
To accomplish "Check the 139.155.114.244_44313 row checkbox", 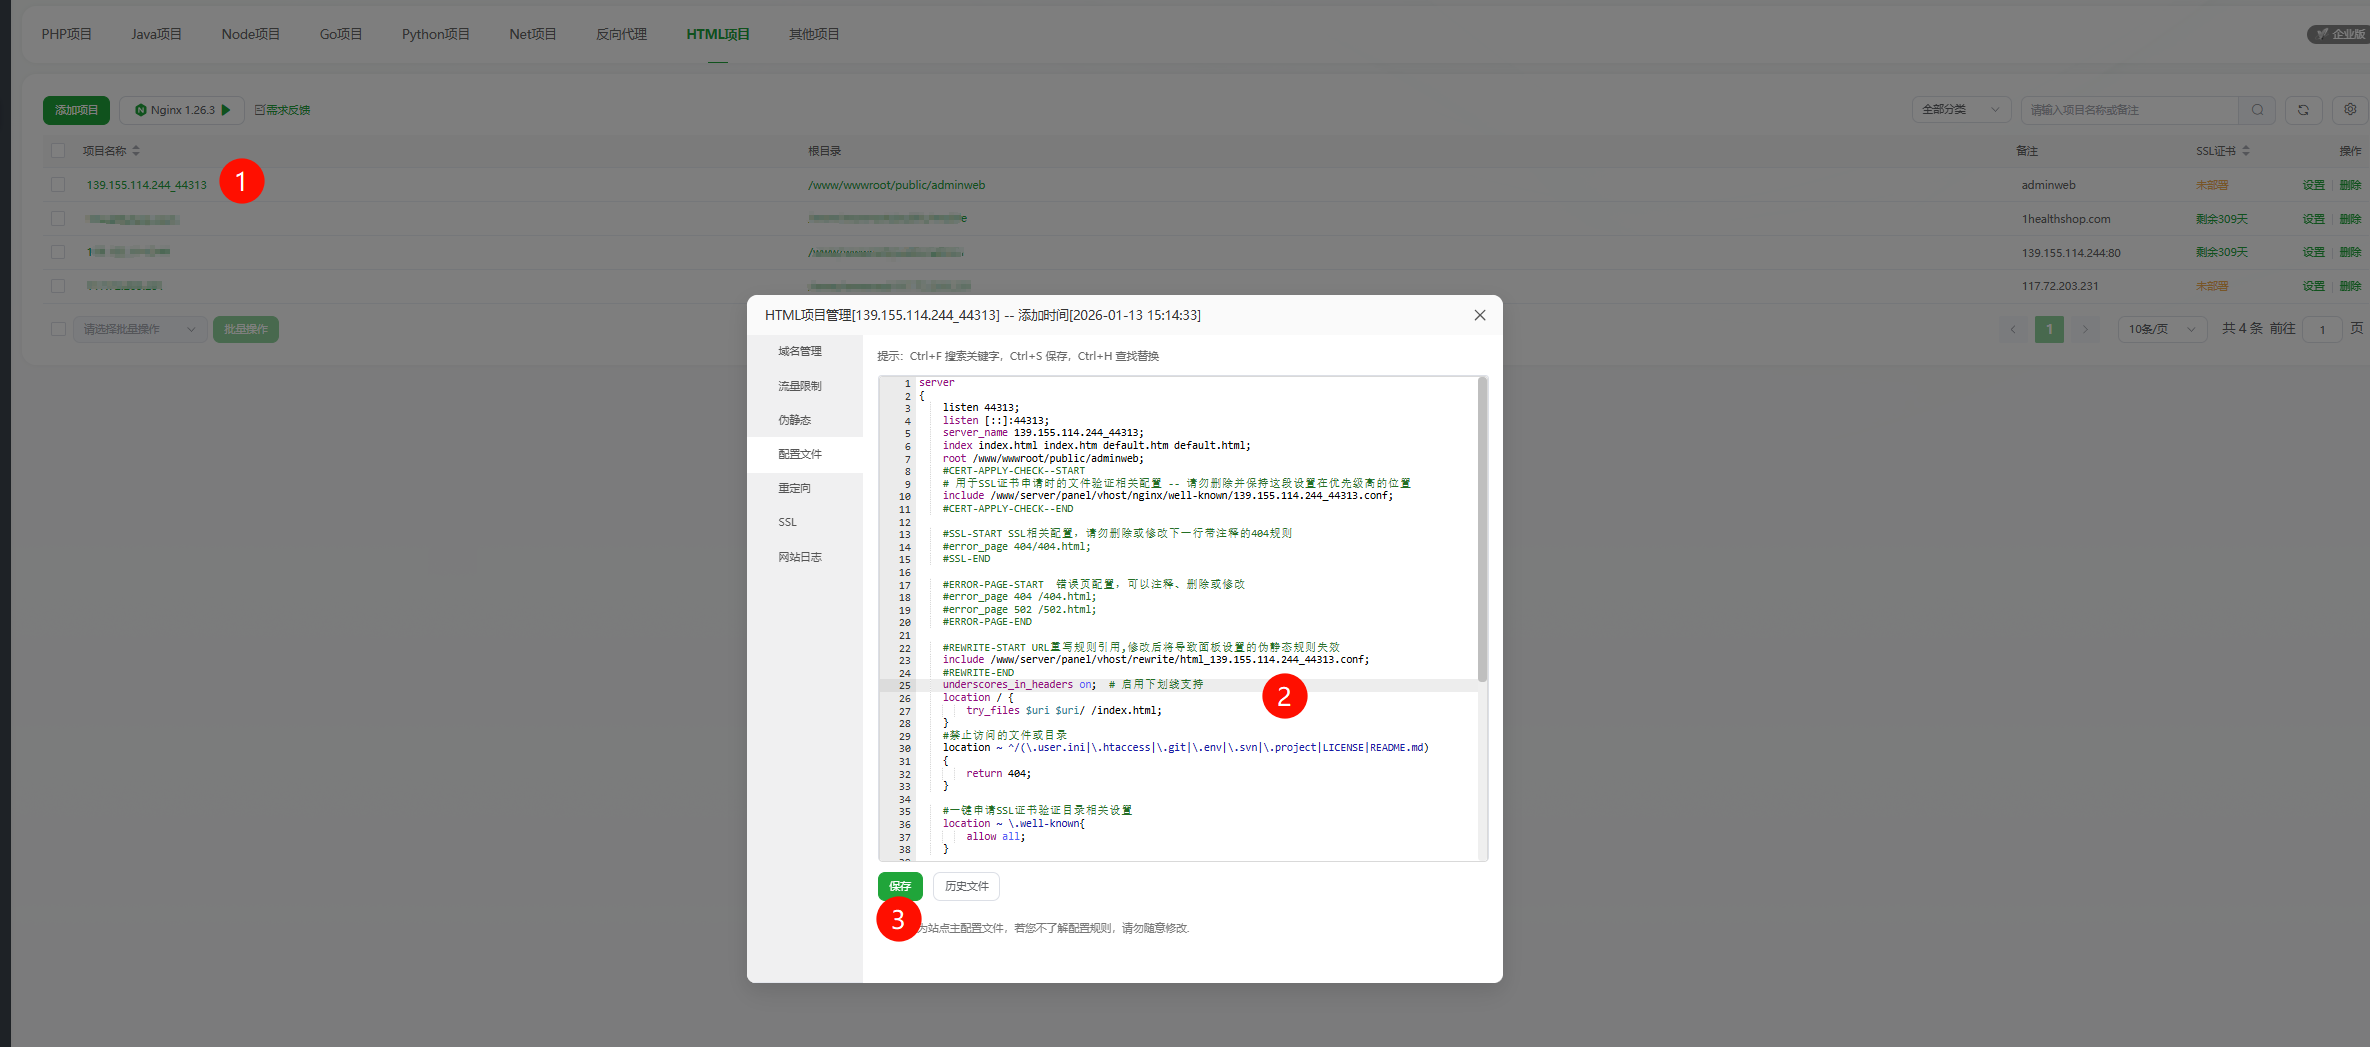I will 58,185.
